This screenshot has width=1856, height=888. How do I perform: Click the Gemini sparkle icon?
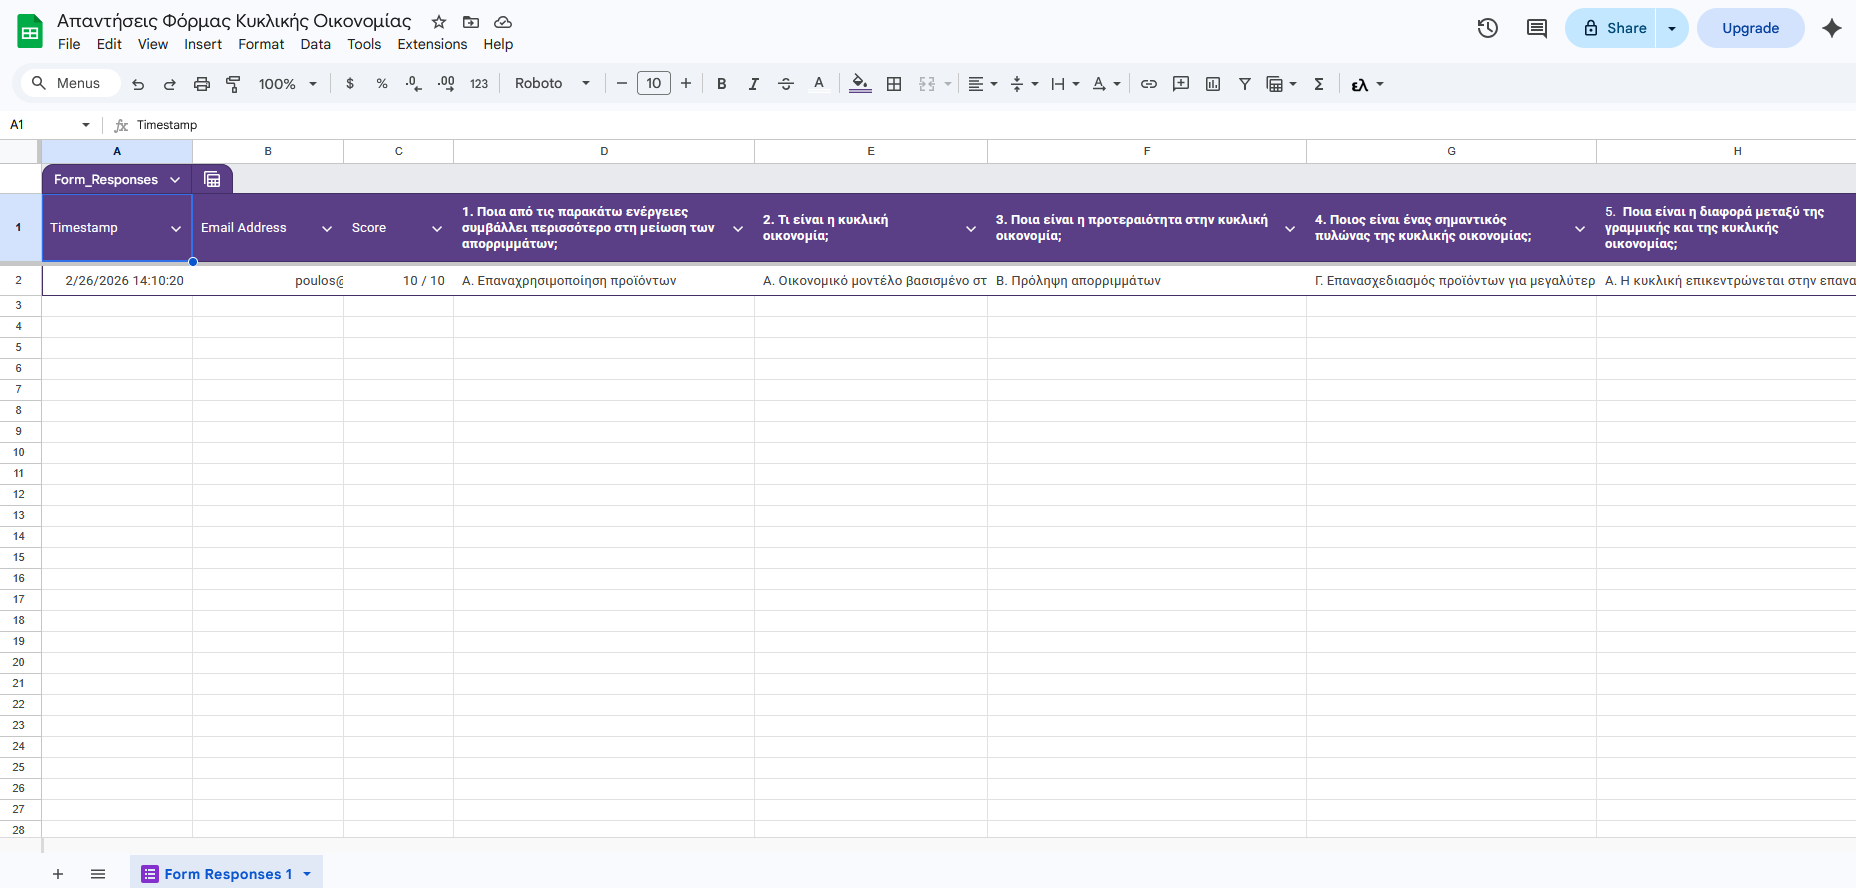click(x=1832, y=28)
